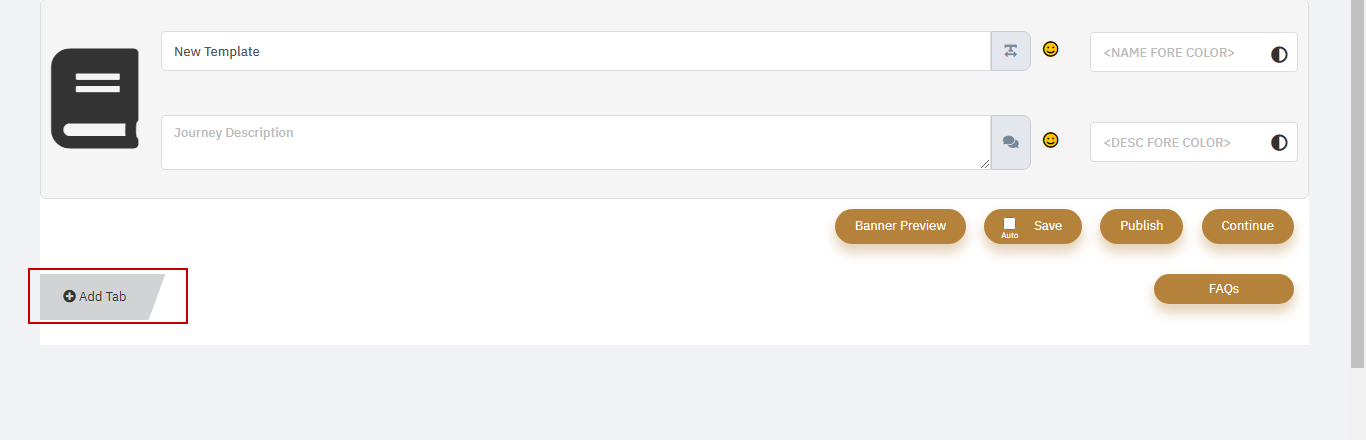This screenshot has height=440, width=1366.
Task: Open emoji picker next to template name
Action: (1050, 49)
